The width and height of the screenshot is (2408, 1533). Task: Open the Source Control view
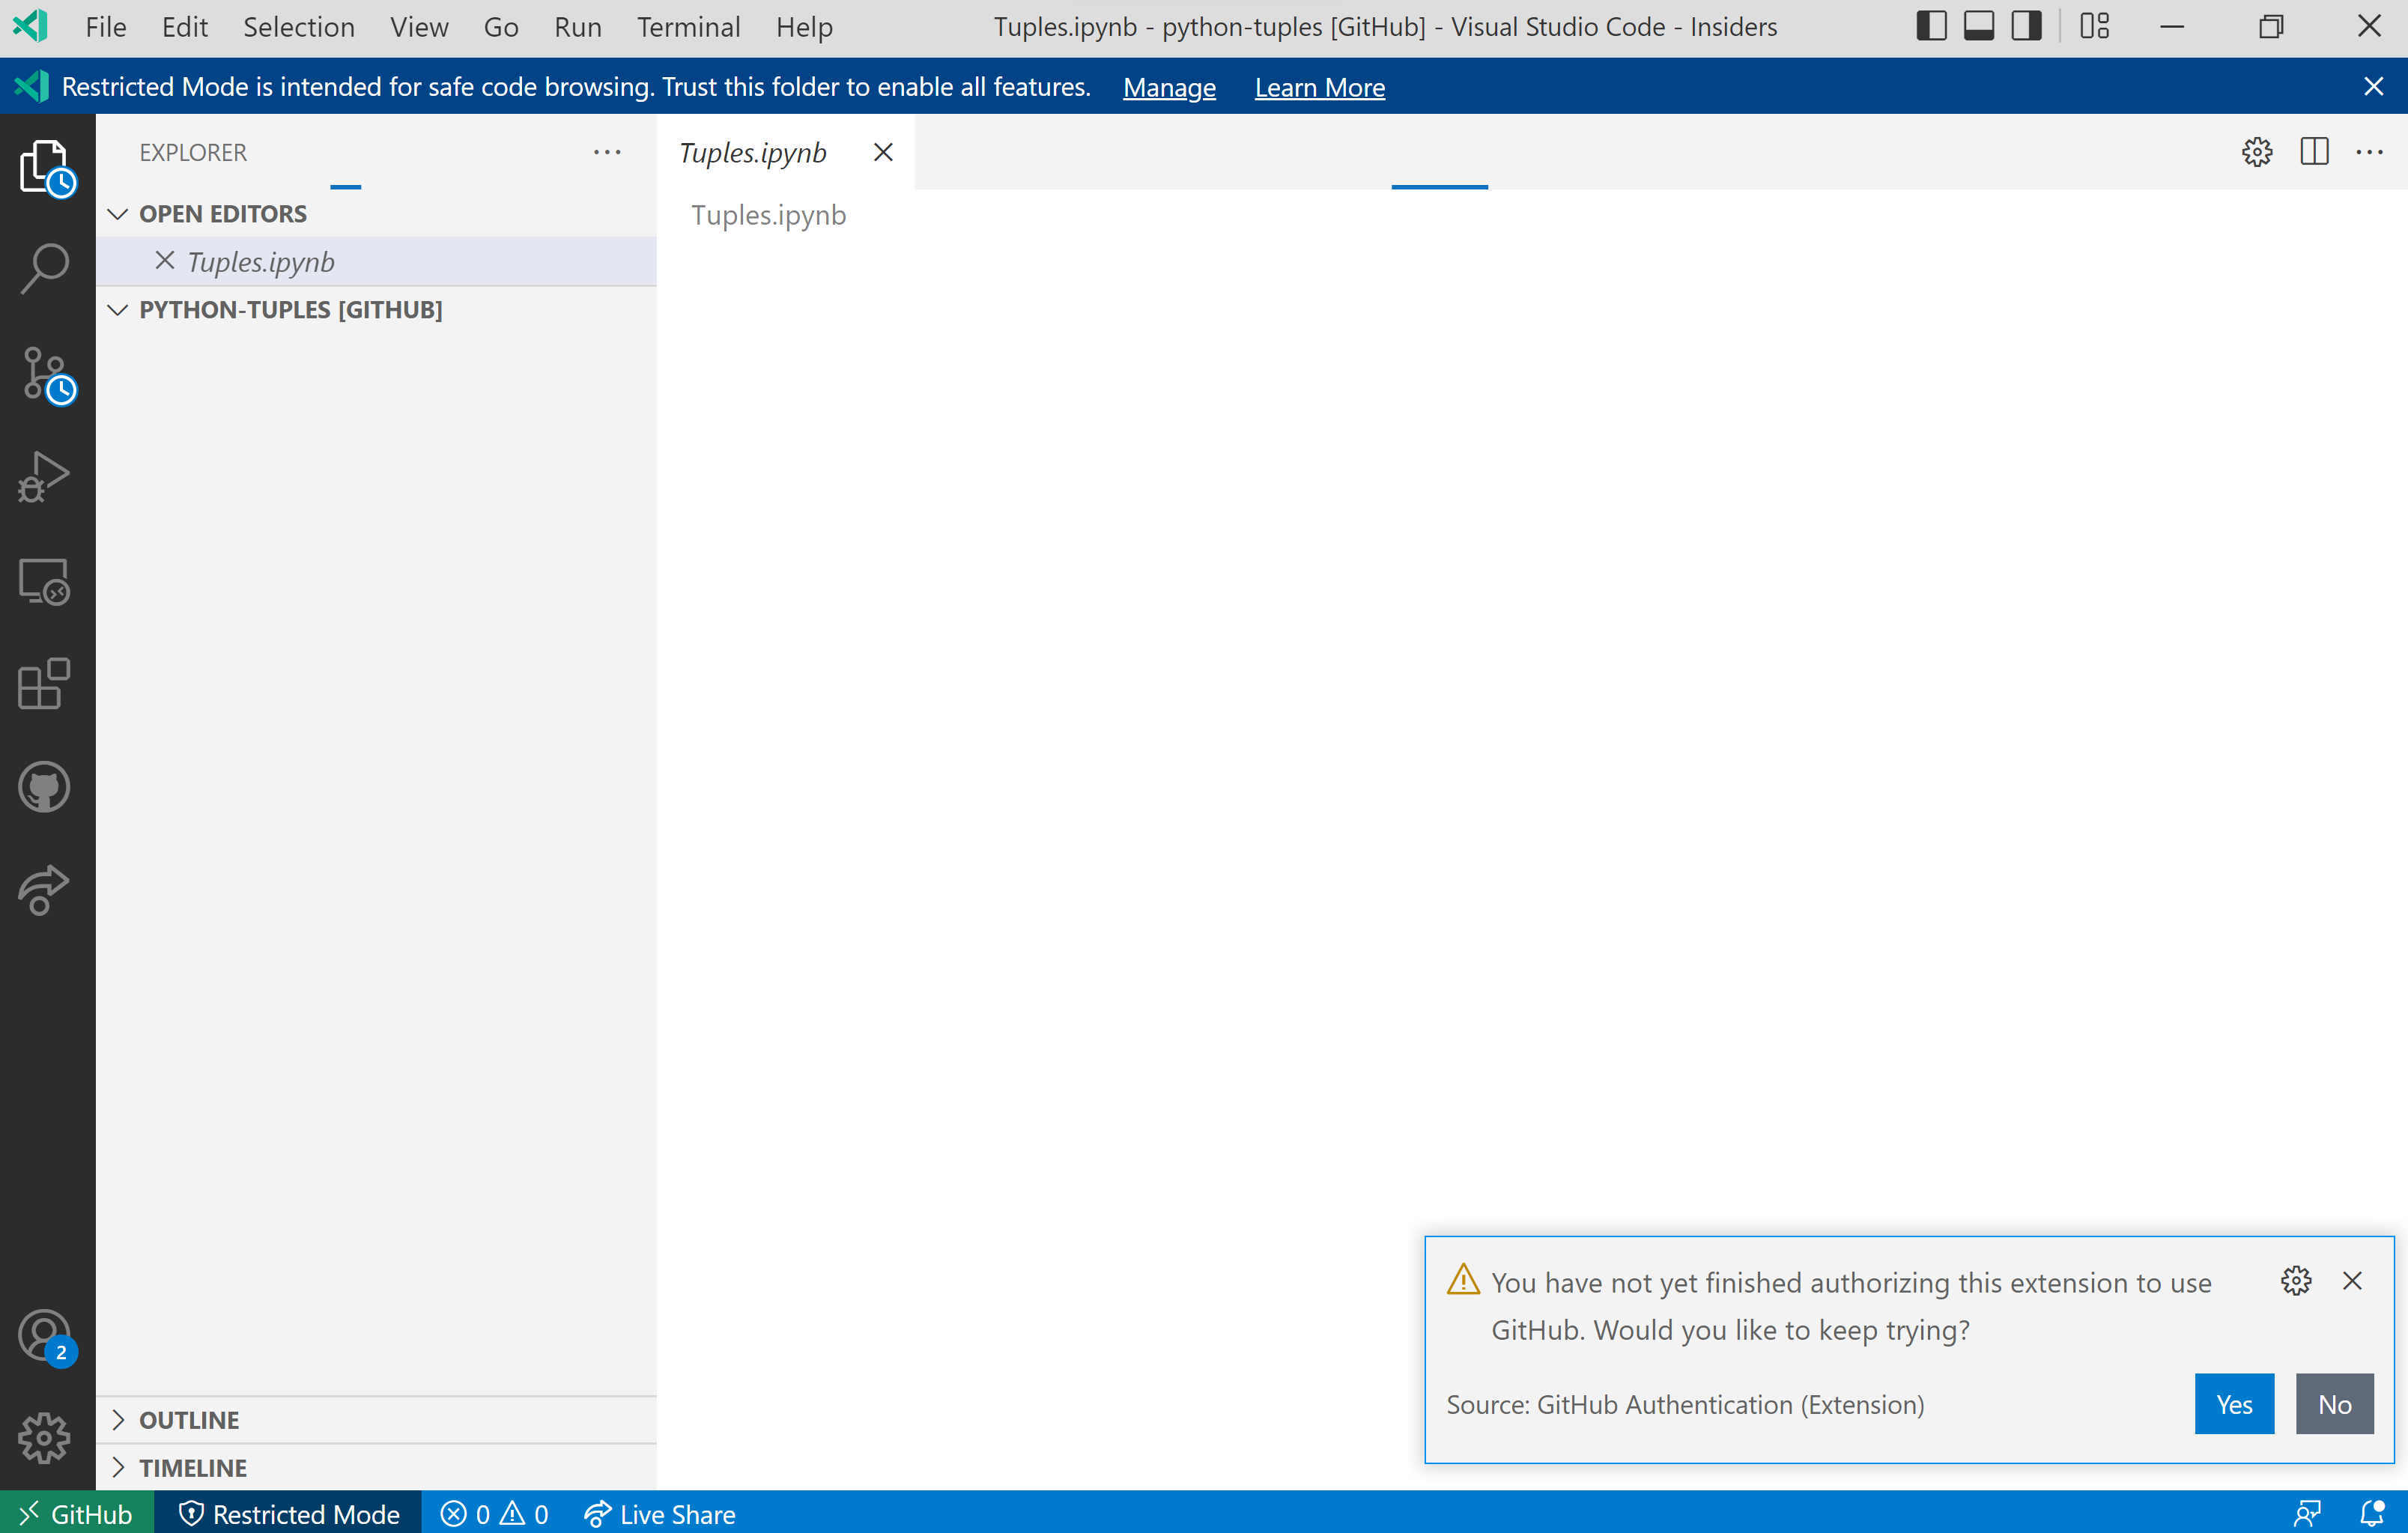(44, 372)
